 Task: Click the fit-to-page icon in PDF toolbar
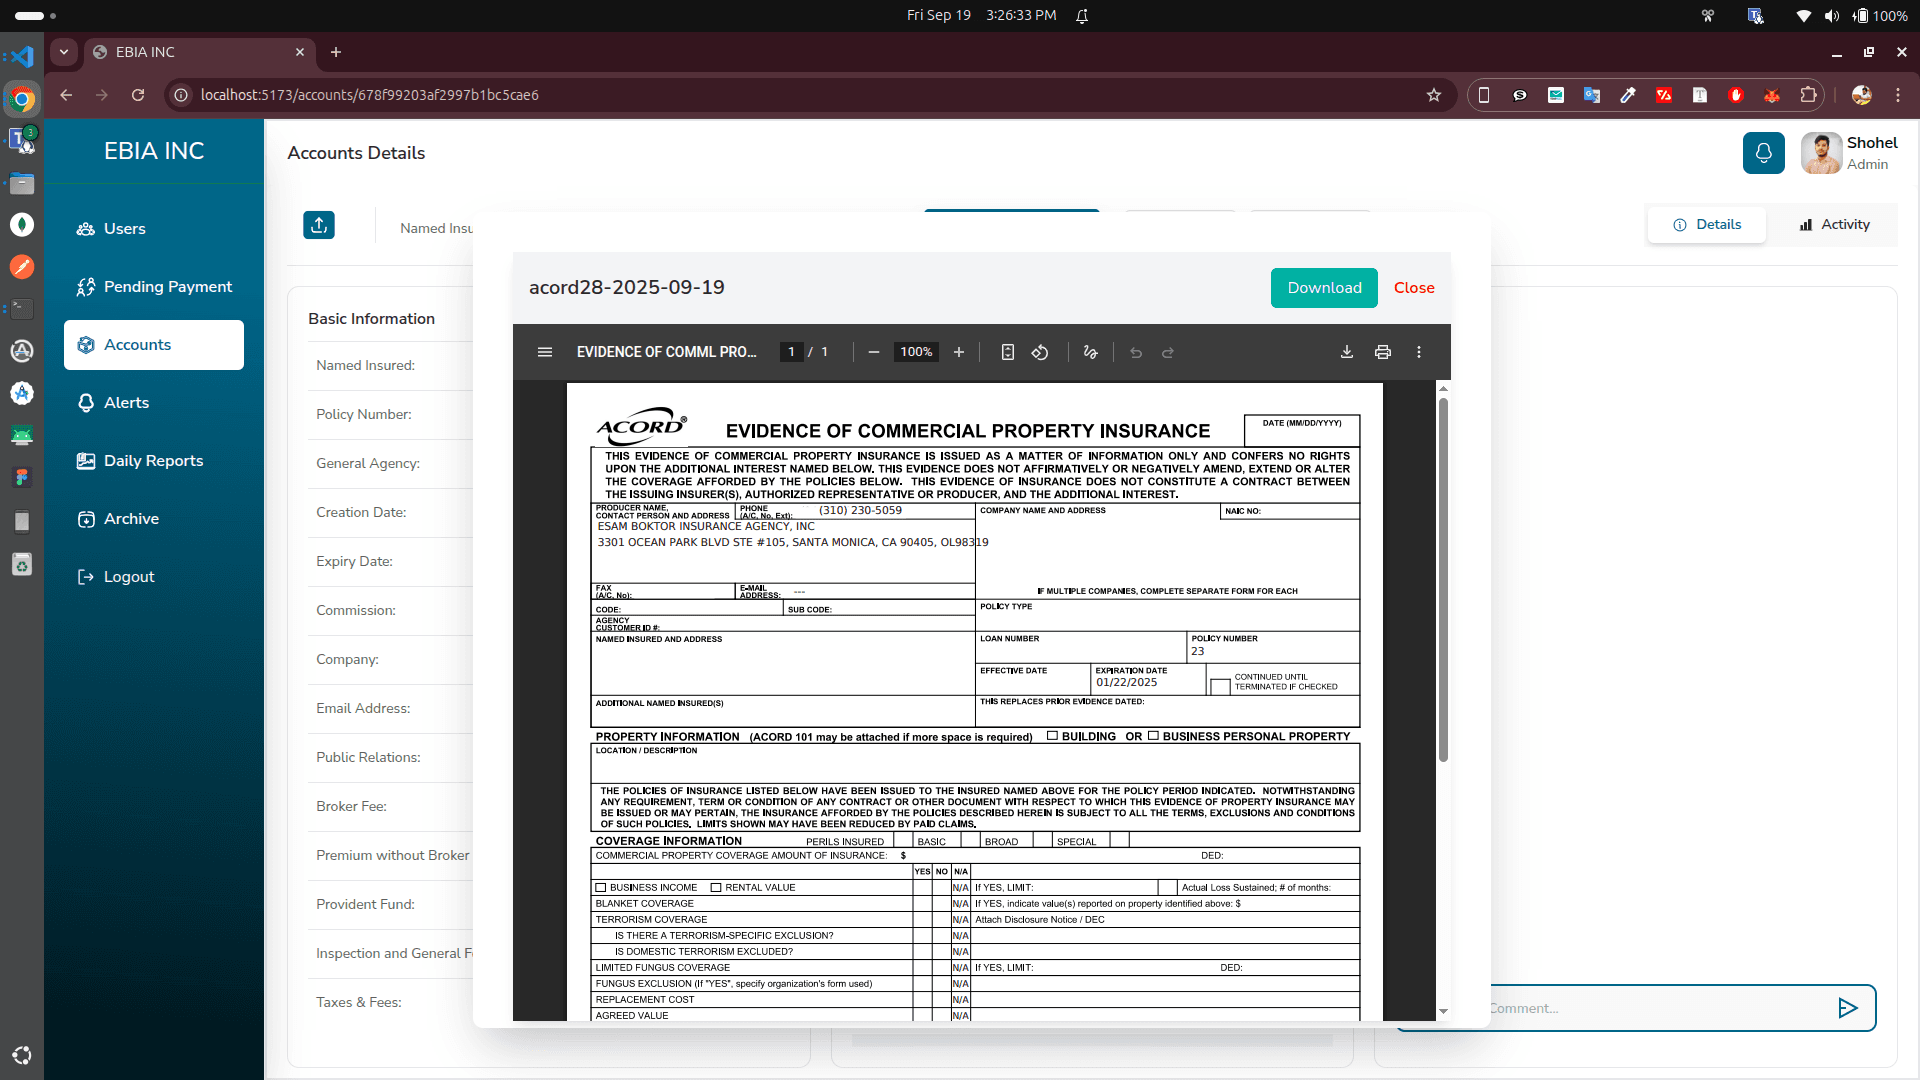[1007, 352]
